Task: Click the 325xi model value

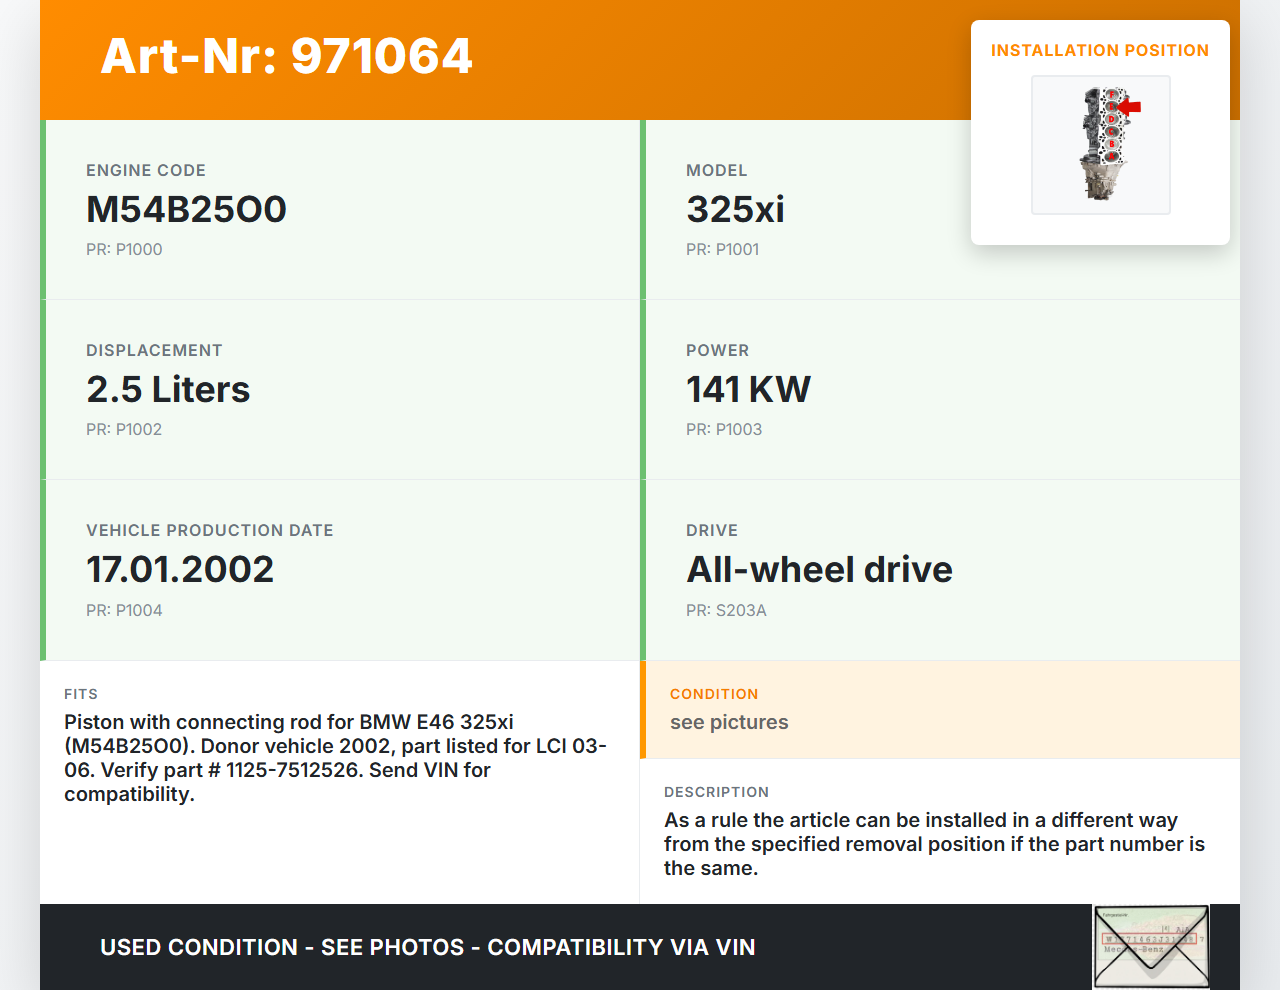Action: tap(735, 209)
